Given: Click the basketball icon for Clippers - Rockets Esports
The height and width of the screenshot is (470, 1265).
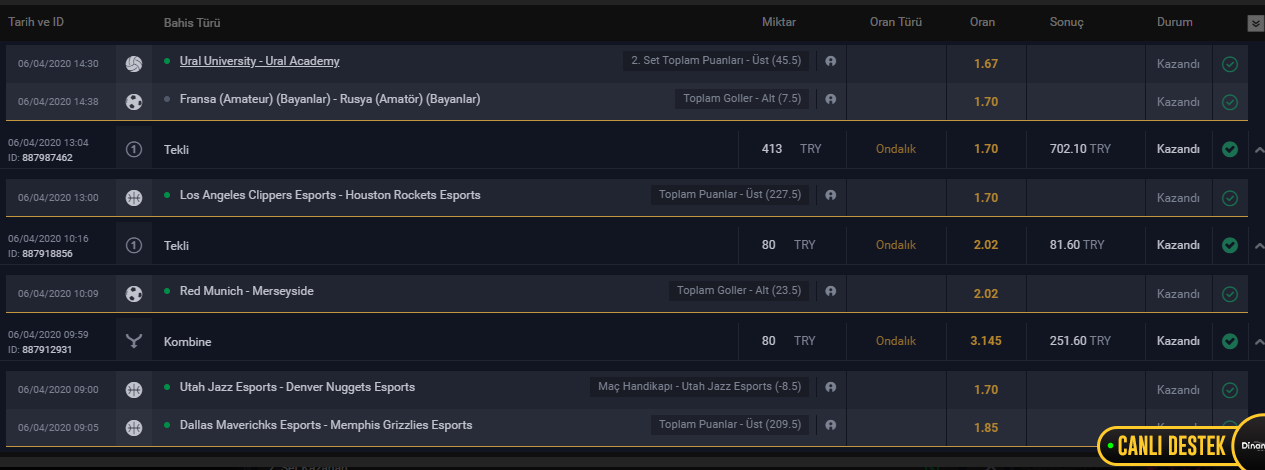Looking at the screenshot, I should click(x=134, y=197).
